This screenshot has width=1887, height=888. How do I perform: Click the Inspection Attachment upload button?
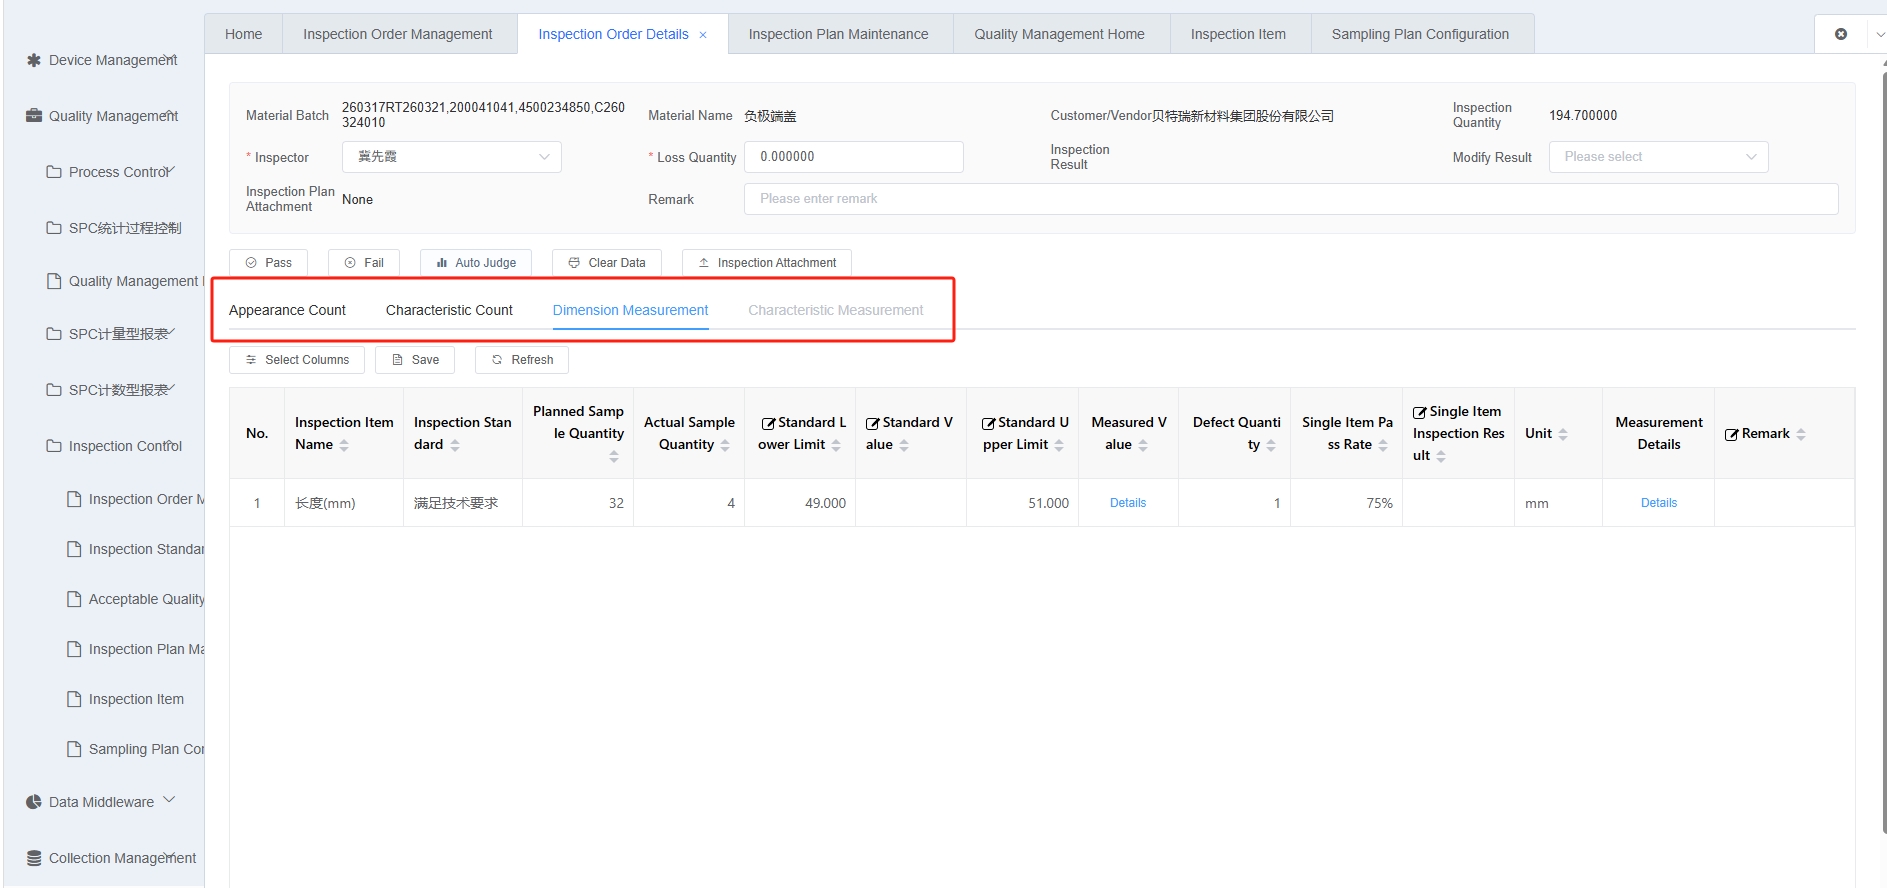pyautogui.click(x=767, y=263)
